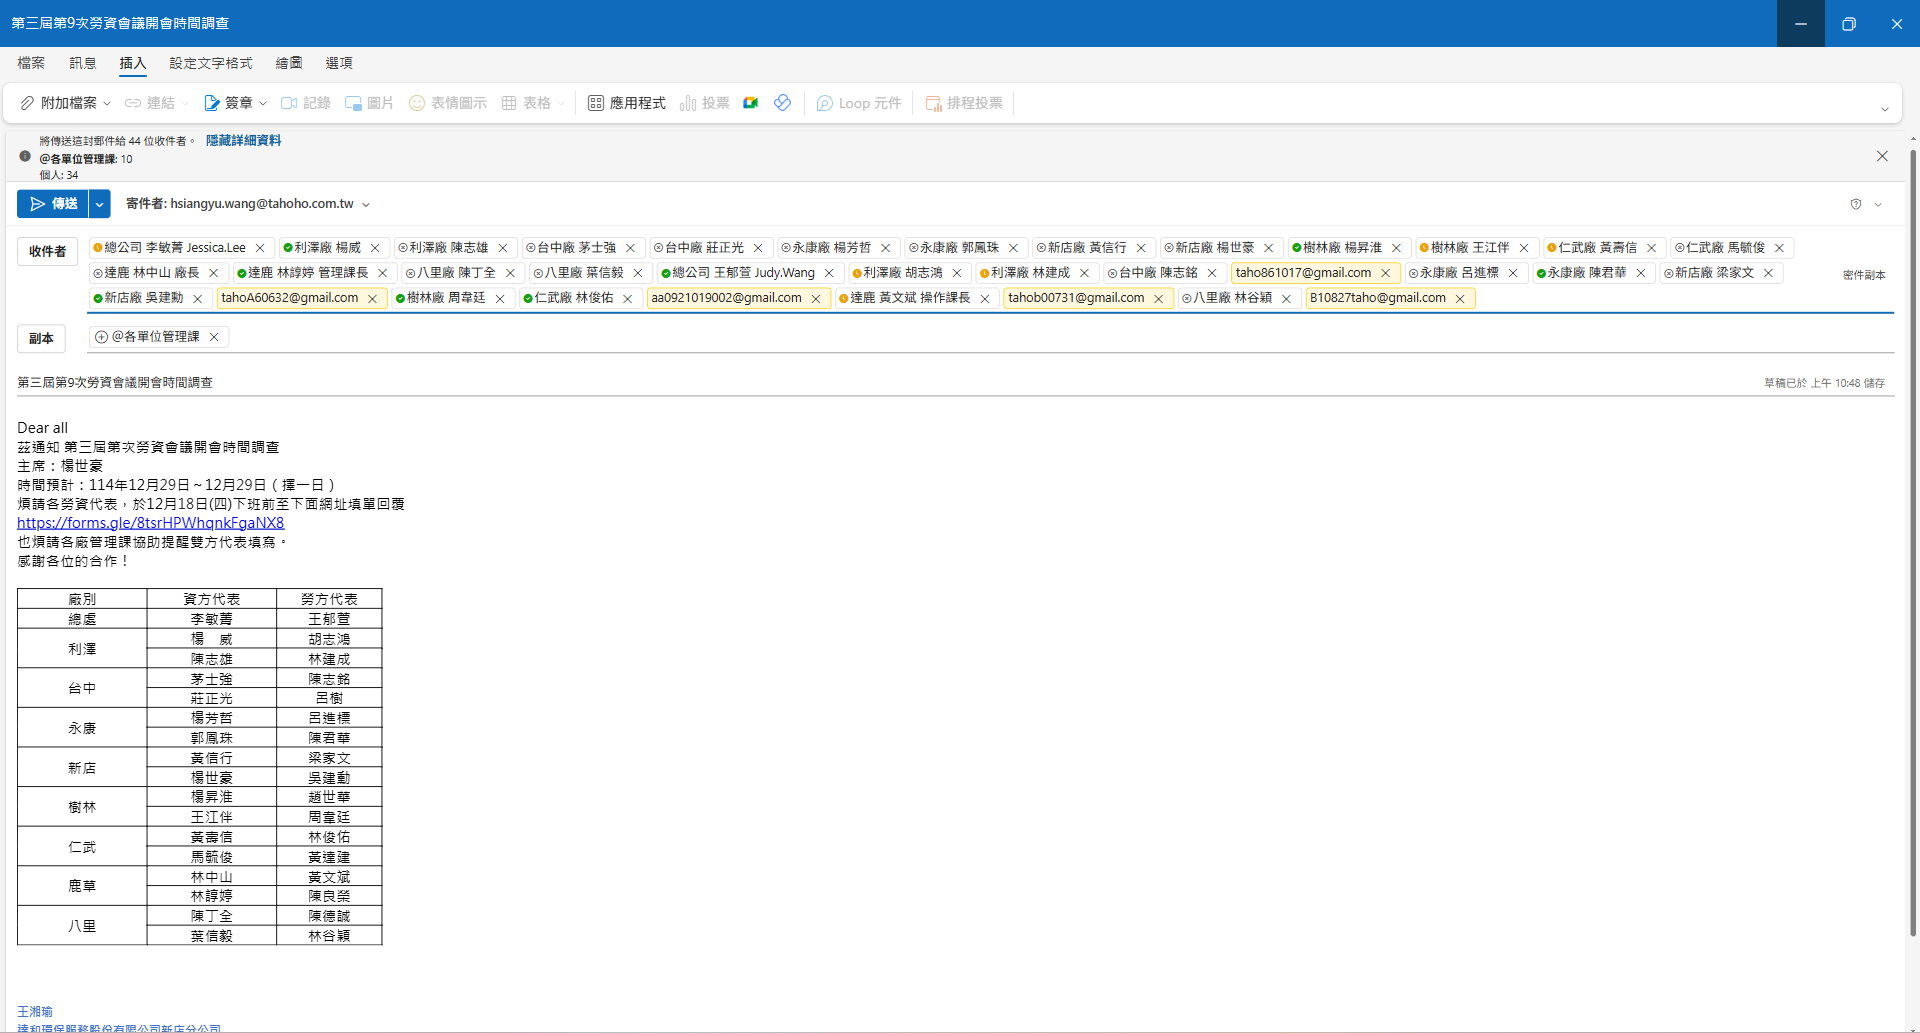This screenshot has height=1033, width=1920.
Task: Expand the ribbon toolbar chevron
Action: click(x=1884, y=109)
